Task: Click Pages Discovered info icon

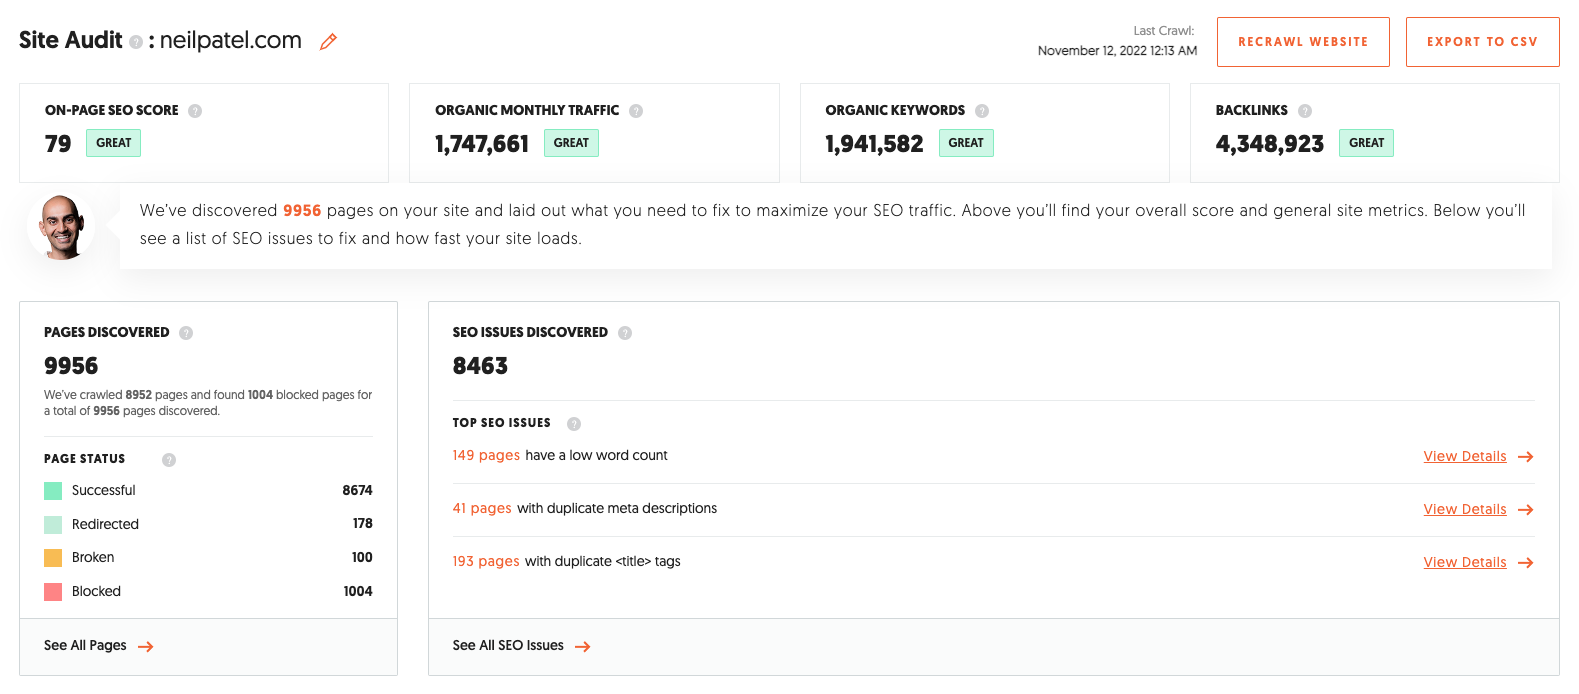Action: (x=186, y=333)
